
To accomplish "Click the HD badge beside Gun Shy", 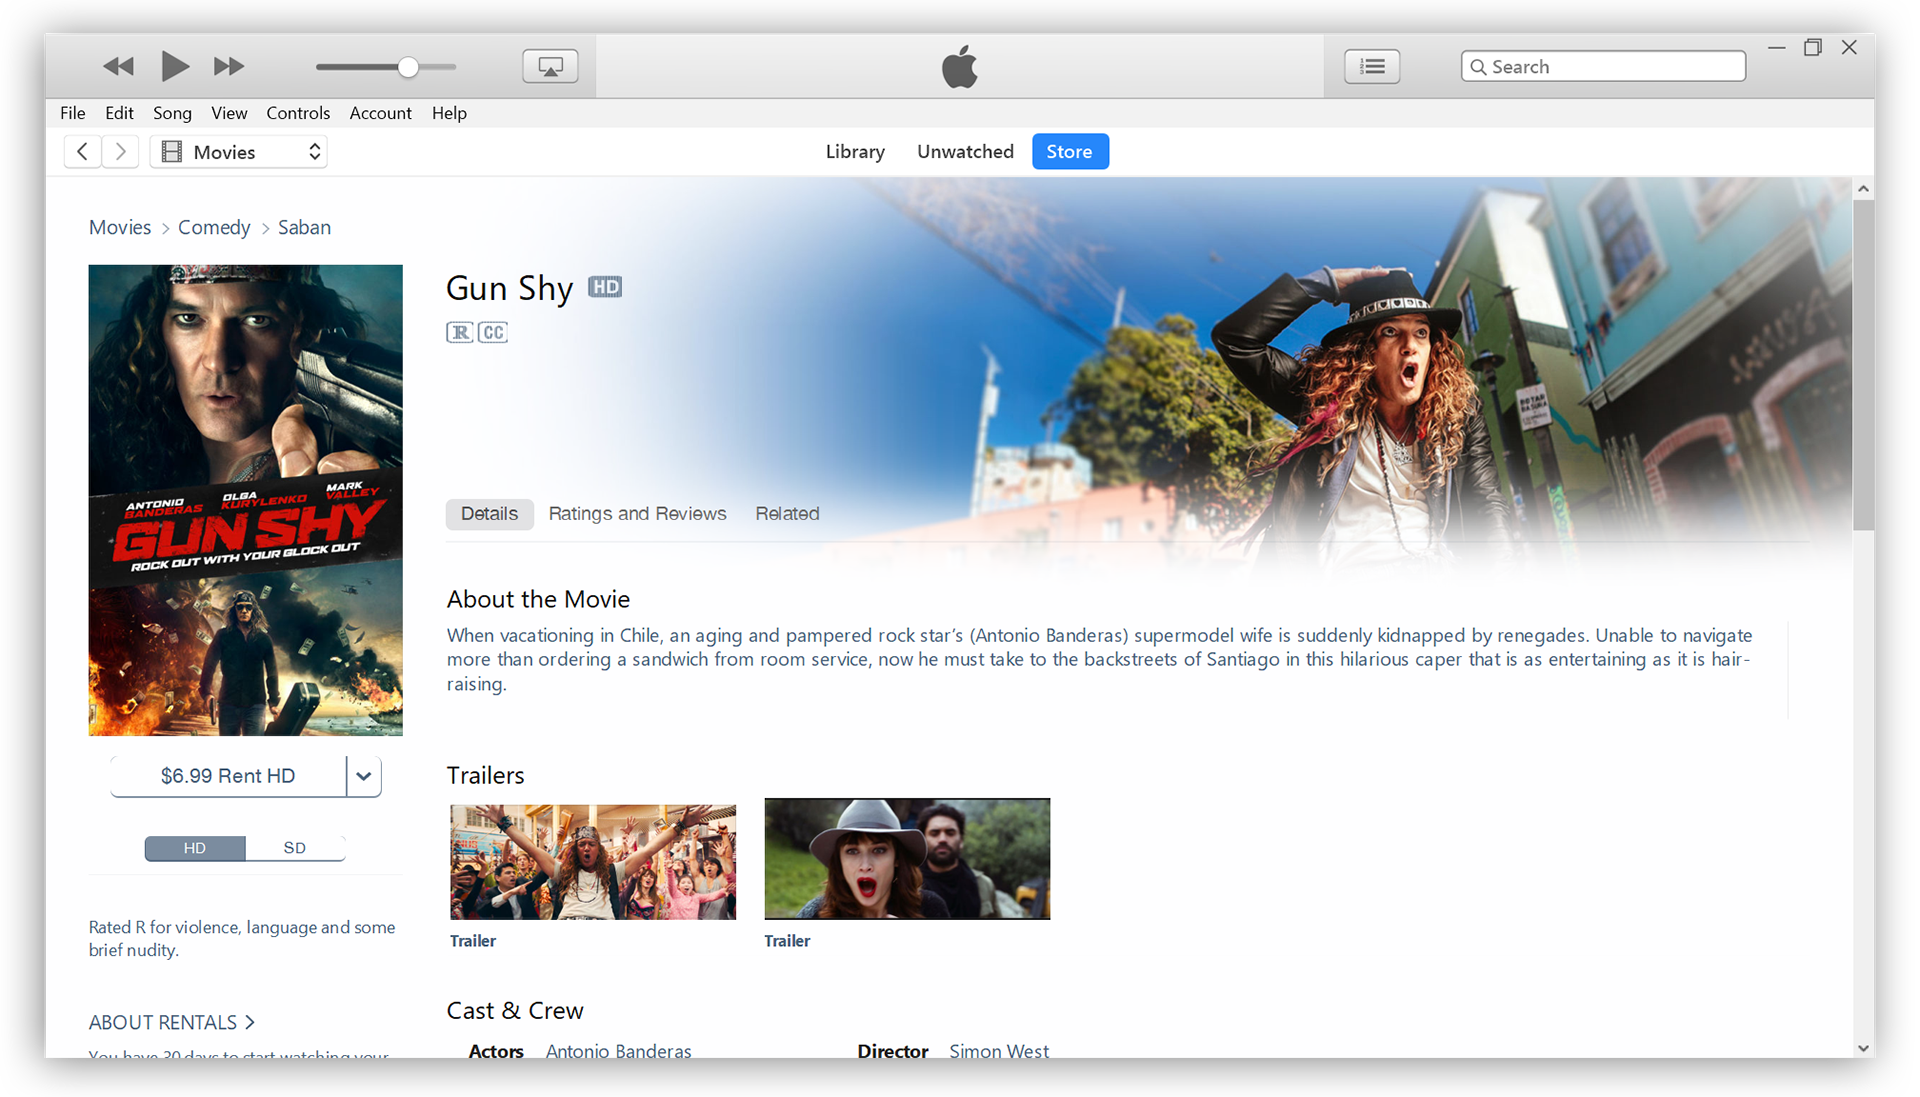I will pyautogui.click(x=605, y=287).
